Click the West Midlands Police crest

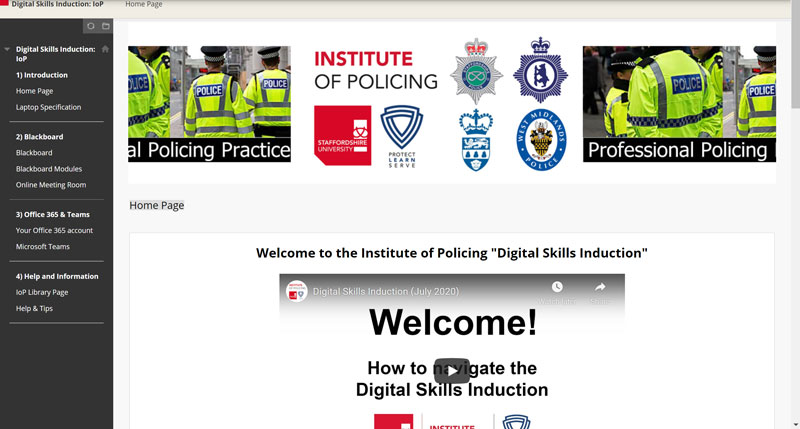click(x=541, y=139)
